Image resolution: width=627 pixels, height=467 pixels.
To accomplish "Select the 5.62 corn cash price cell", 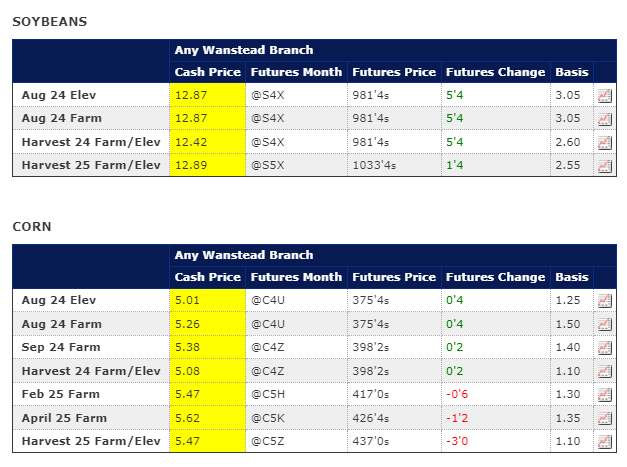I will tap(207, 418).
